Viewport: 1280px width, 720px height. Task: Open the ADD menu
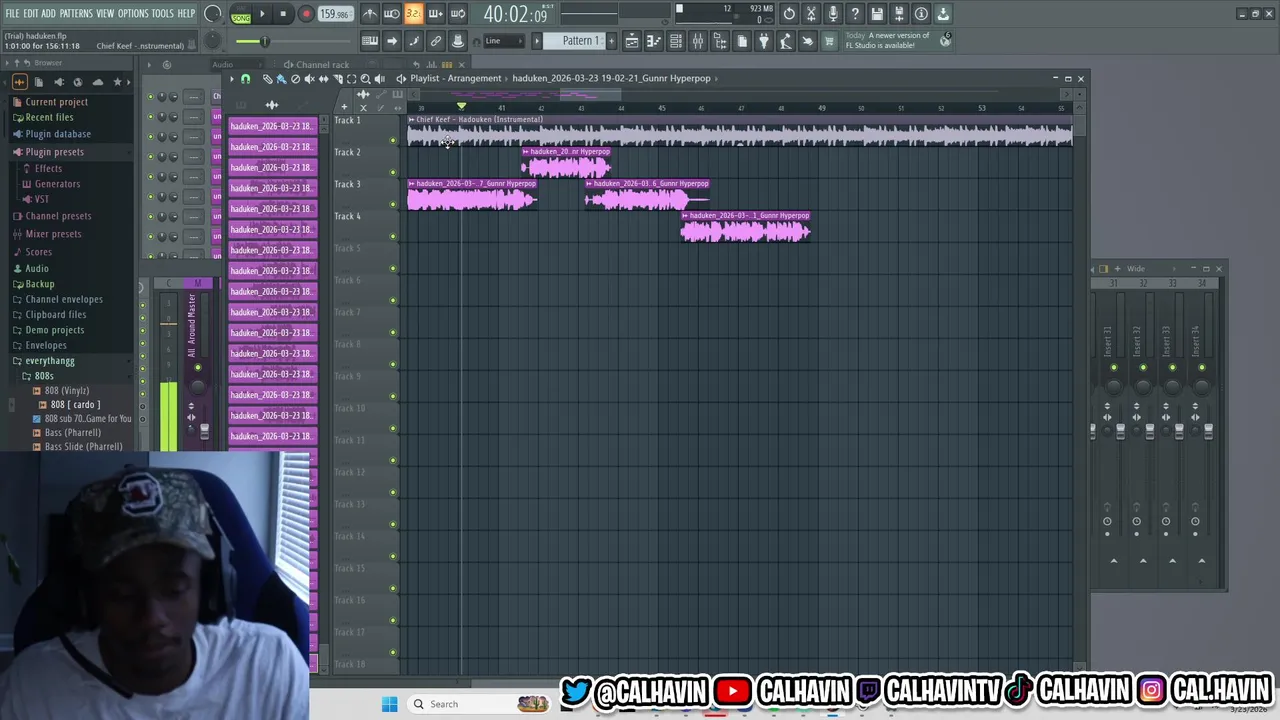(x=48, y=13)
